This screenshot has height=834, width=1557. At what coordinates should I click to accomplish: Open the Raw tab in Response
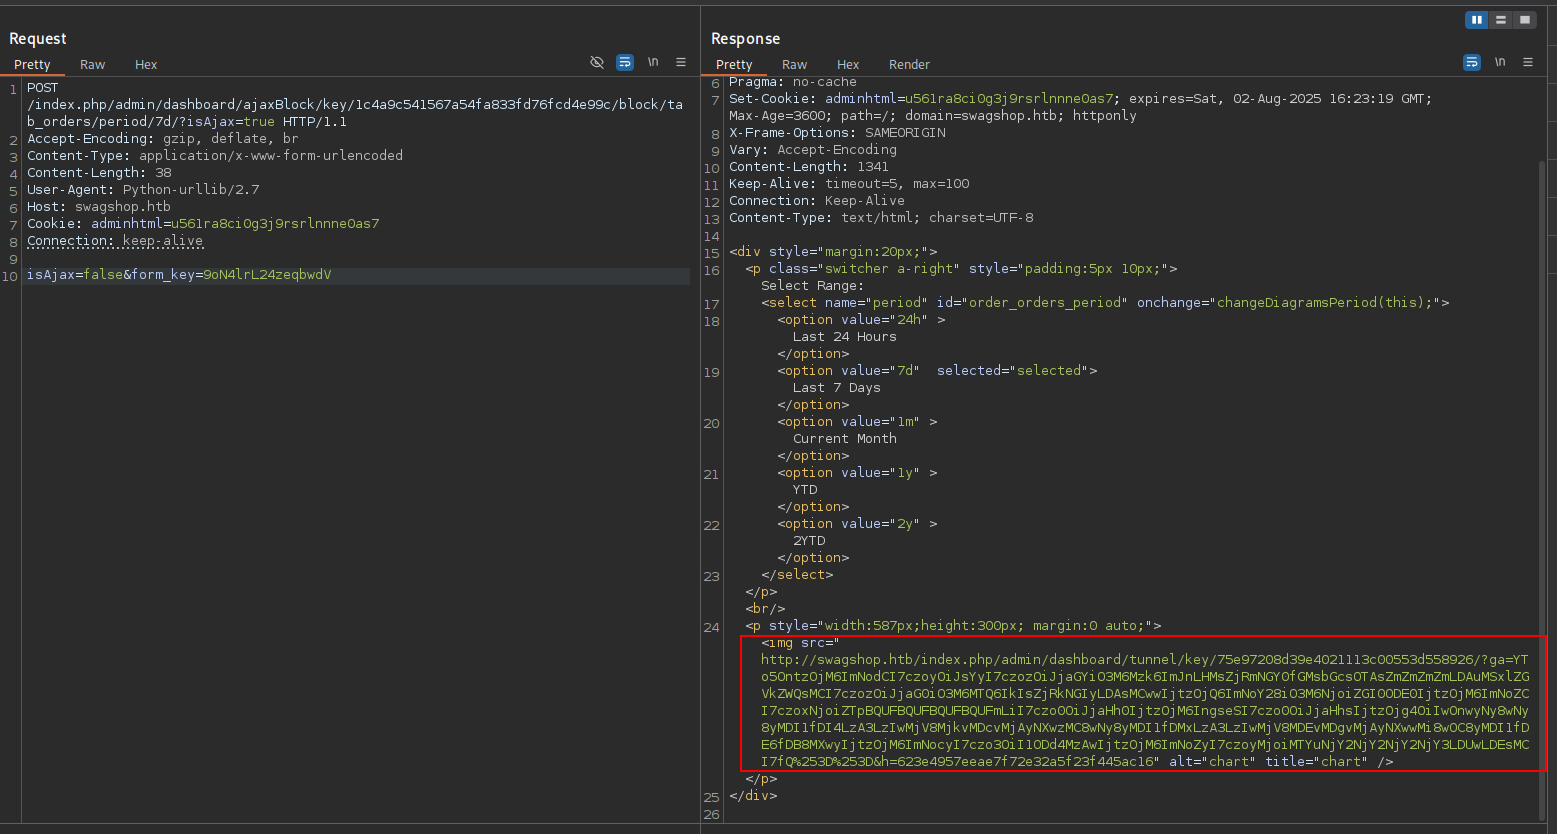[x=795, y=64]
